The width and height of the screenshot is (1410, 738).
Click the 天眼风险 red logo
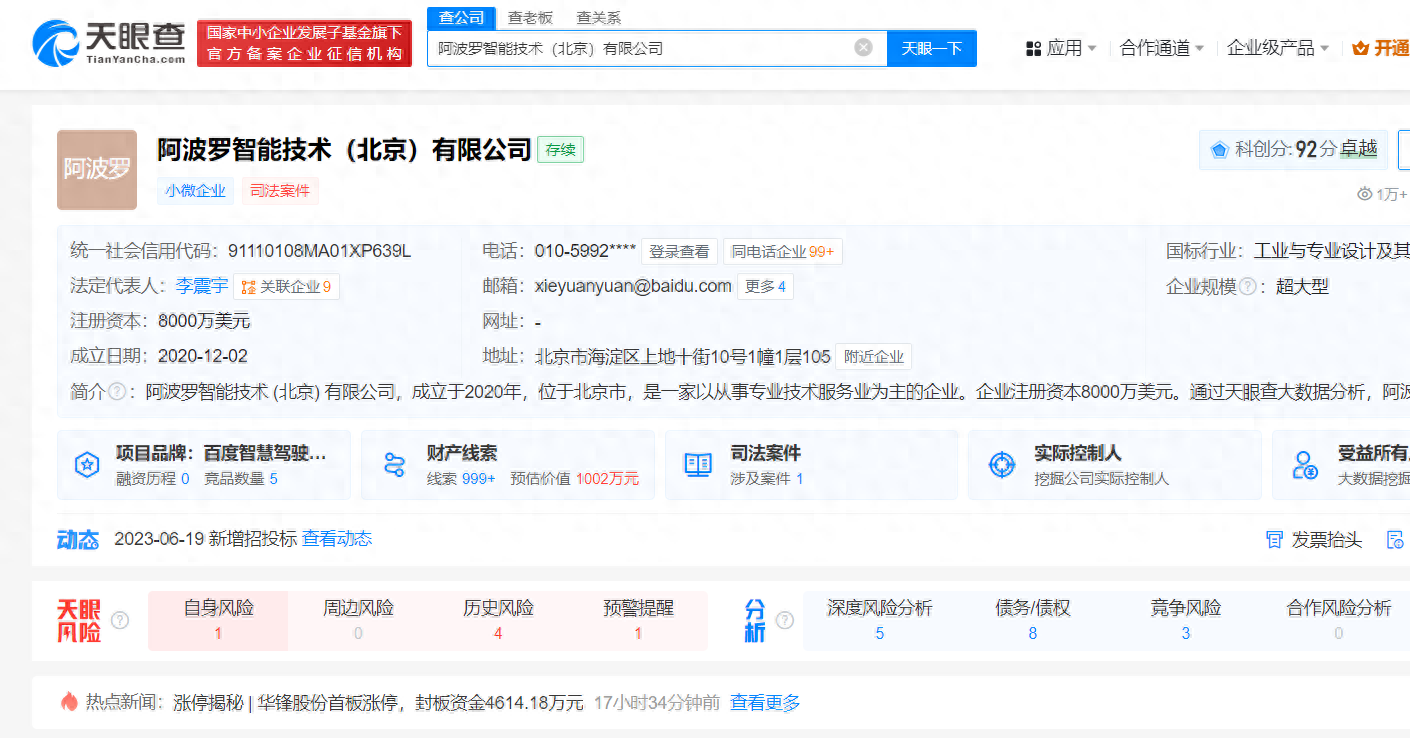[79, 621]
